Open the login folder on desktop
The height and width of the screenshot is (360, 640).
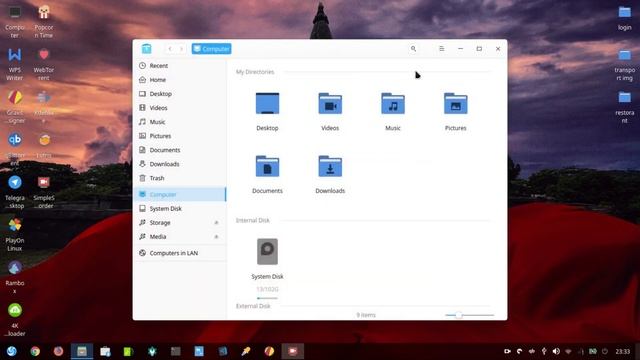(624, 18)
